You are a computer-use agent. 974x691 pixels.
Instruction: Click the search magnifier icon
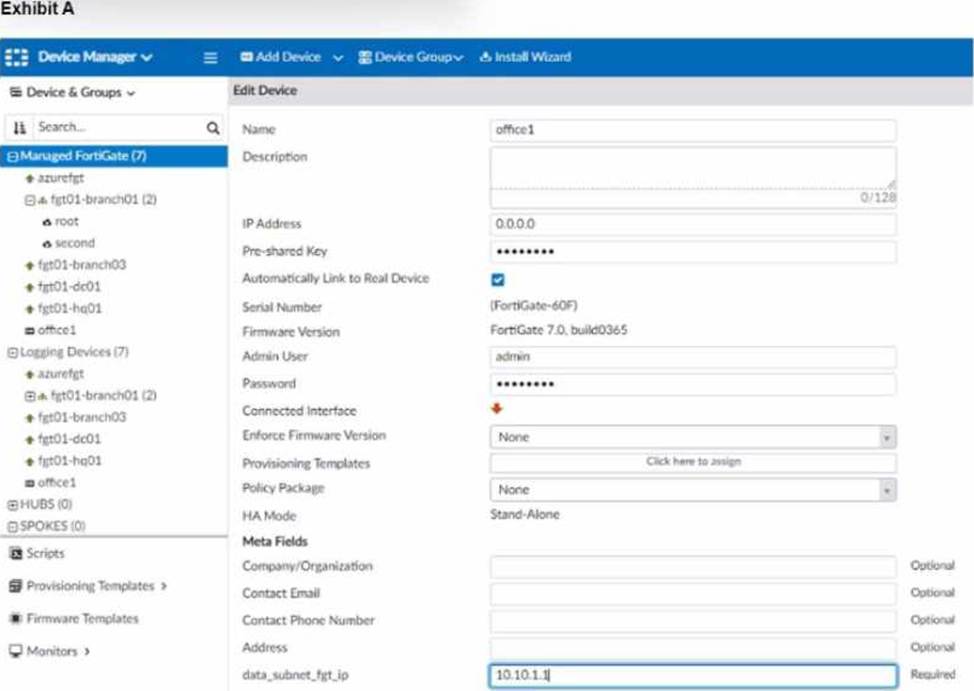coord(212,128)
